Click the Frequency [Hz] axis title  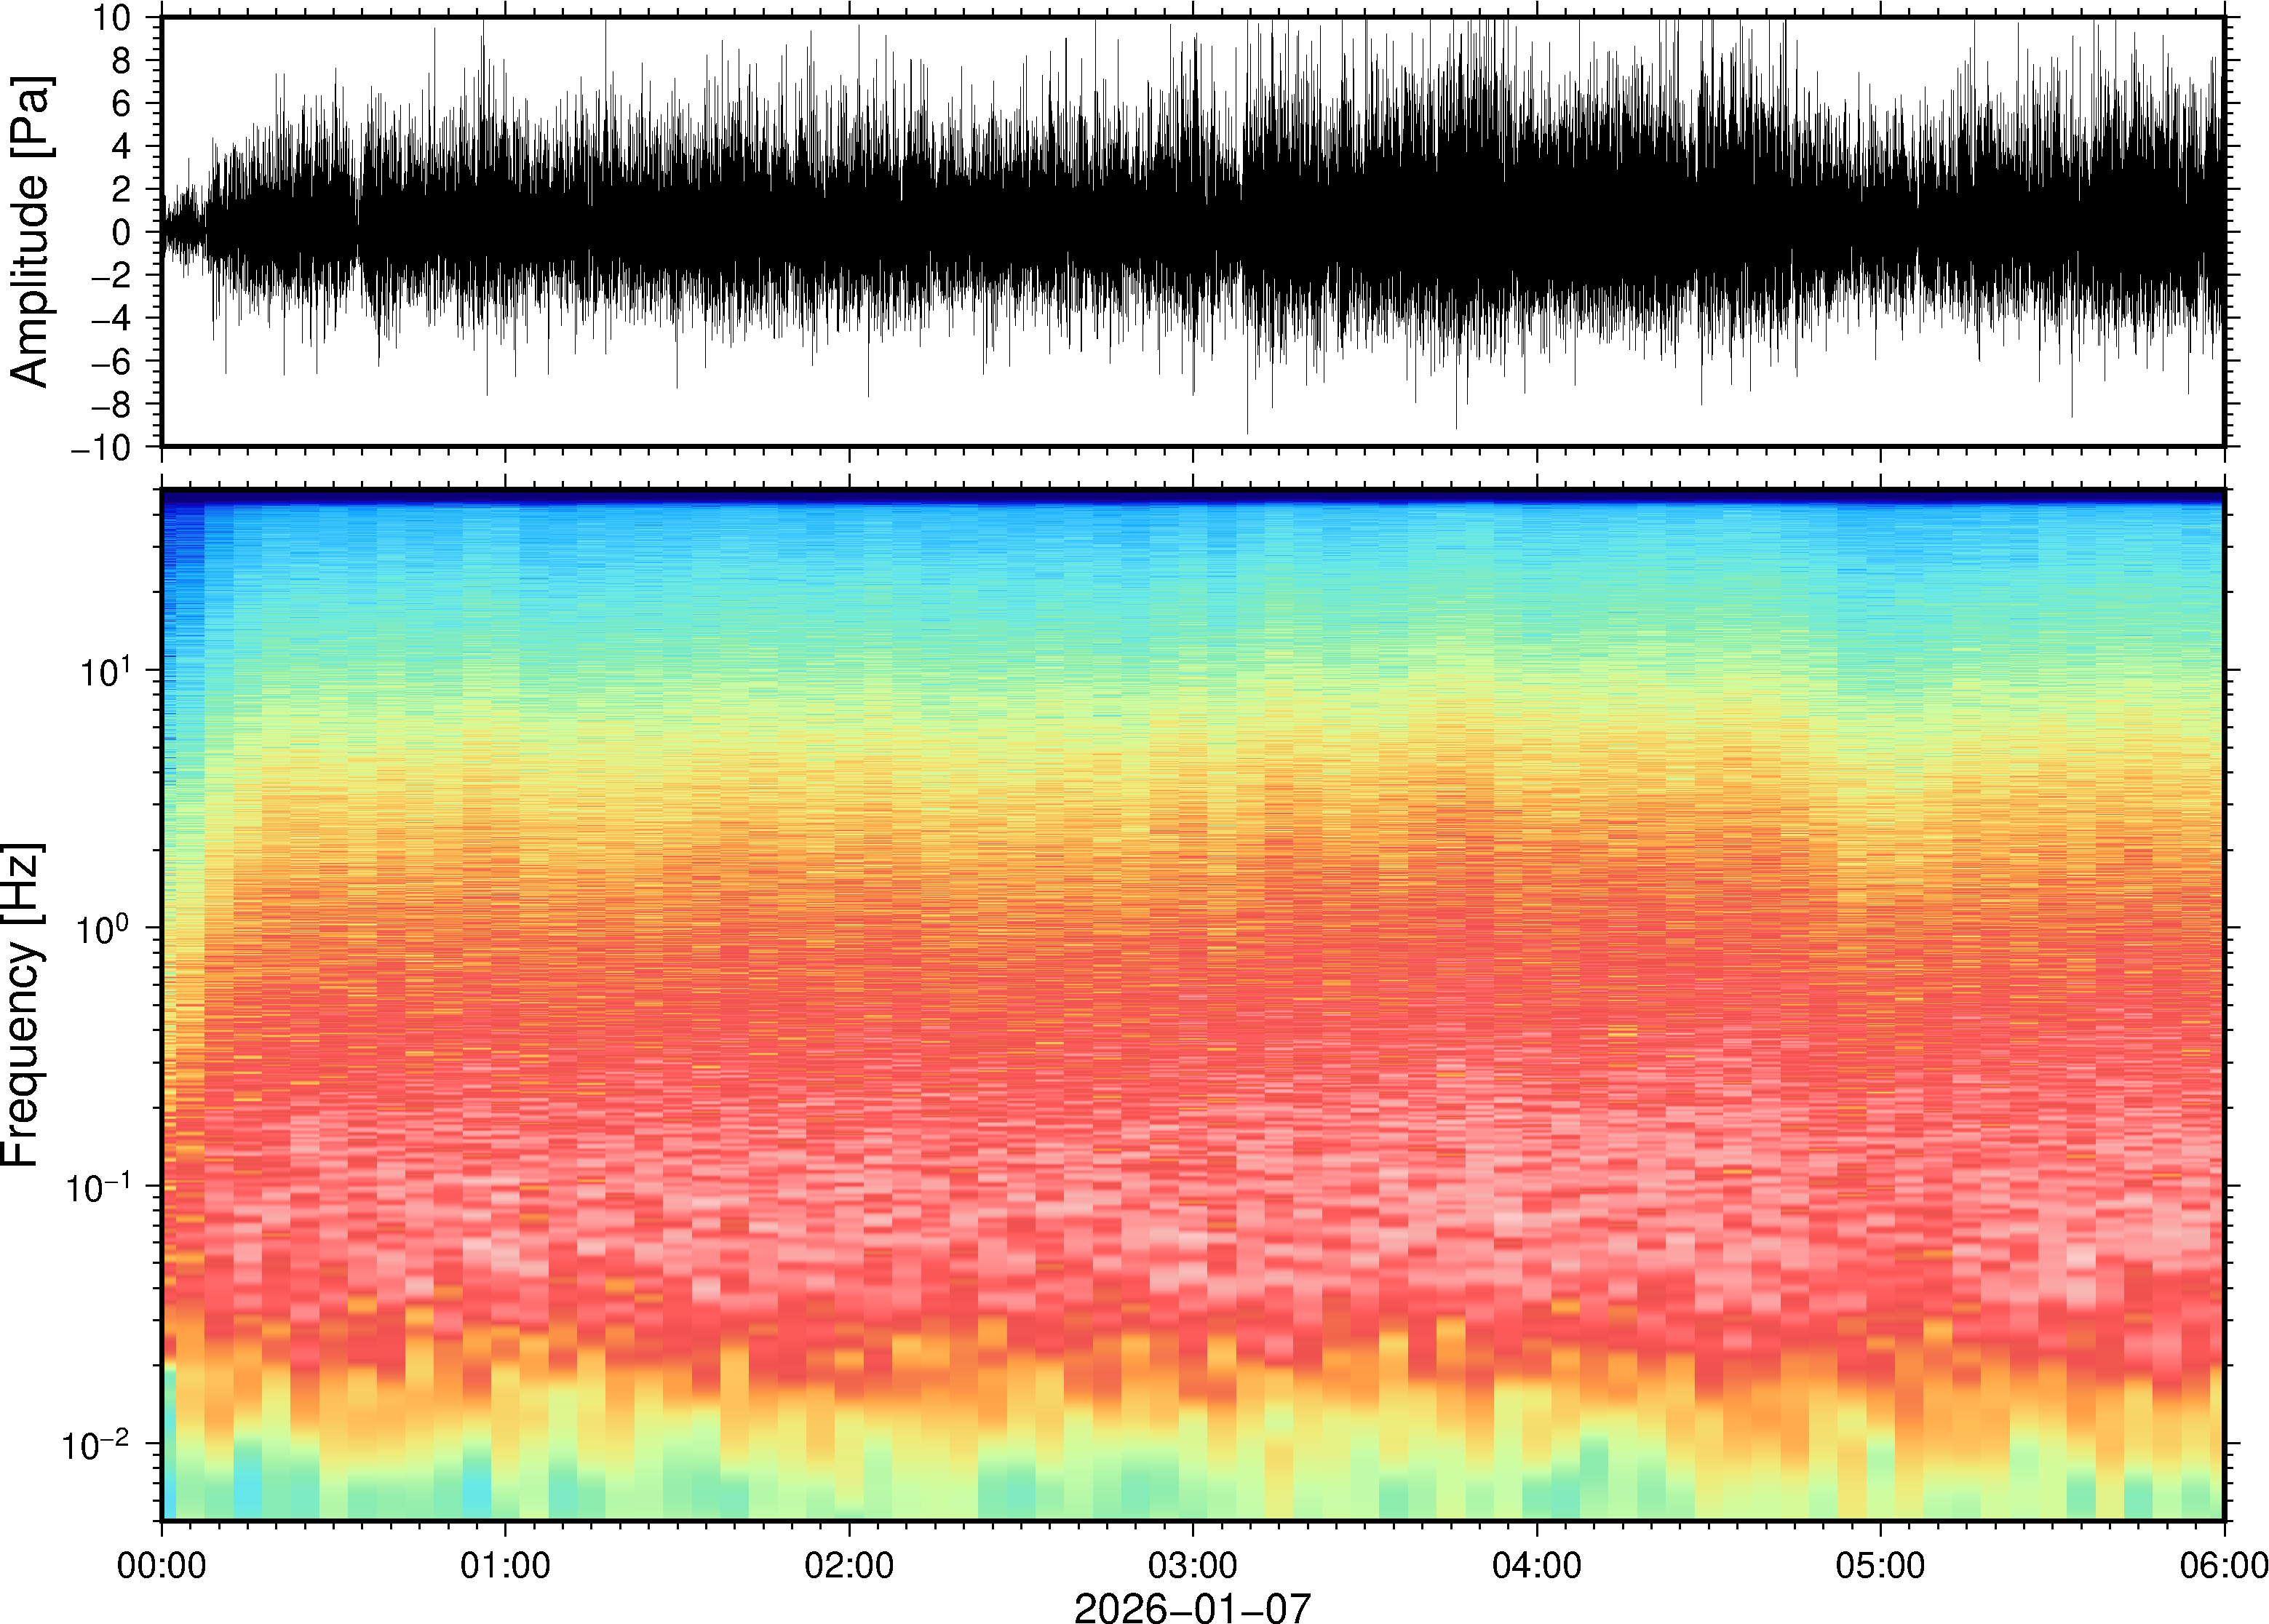tap(22, 1005)
